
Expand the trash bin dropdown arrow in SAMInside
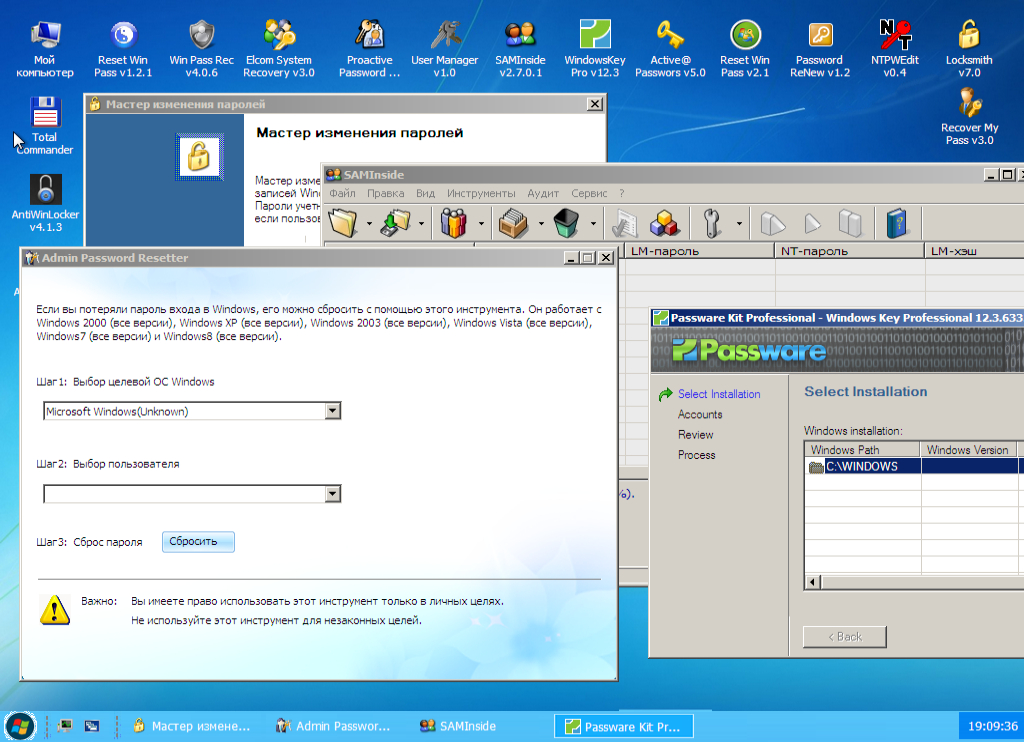point(593,223)
